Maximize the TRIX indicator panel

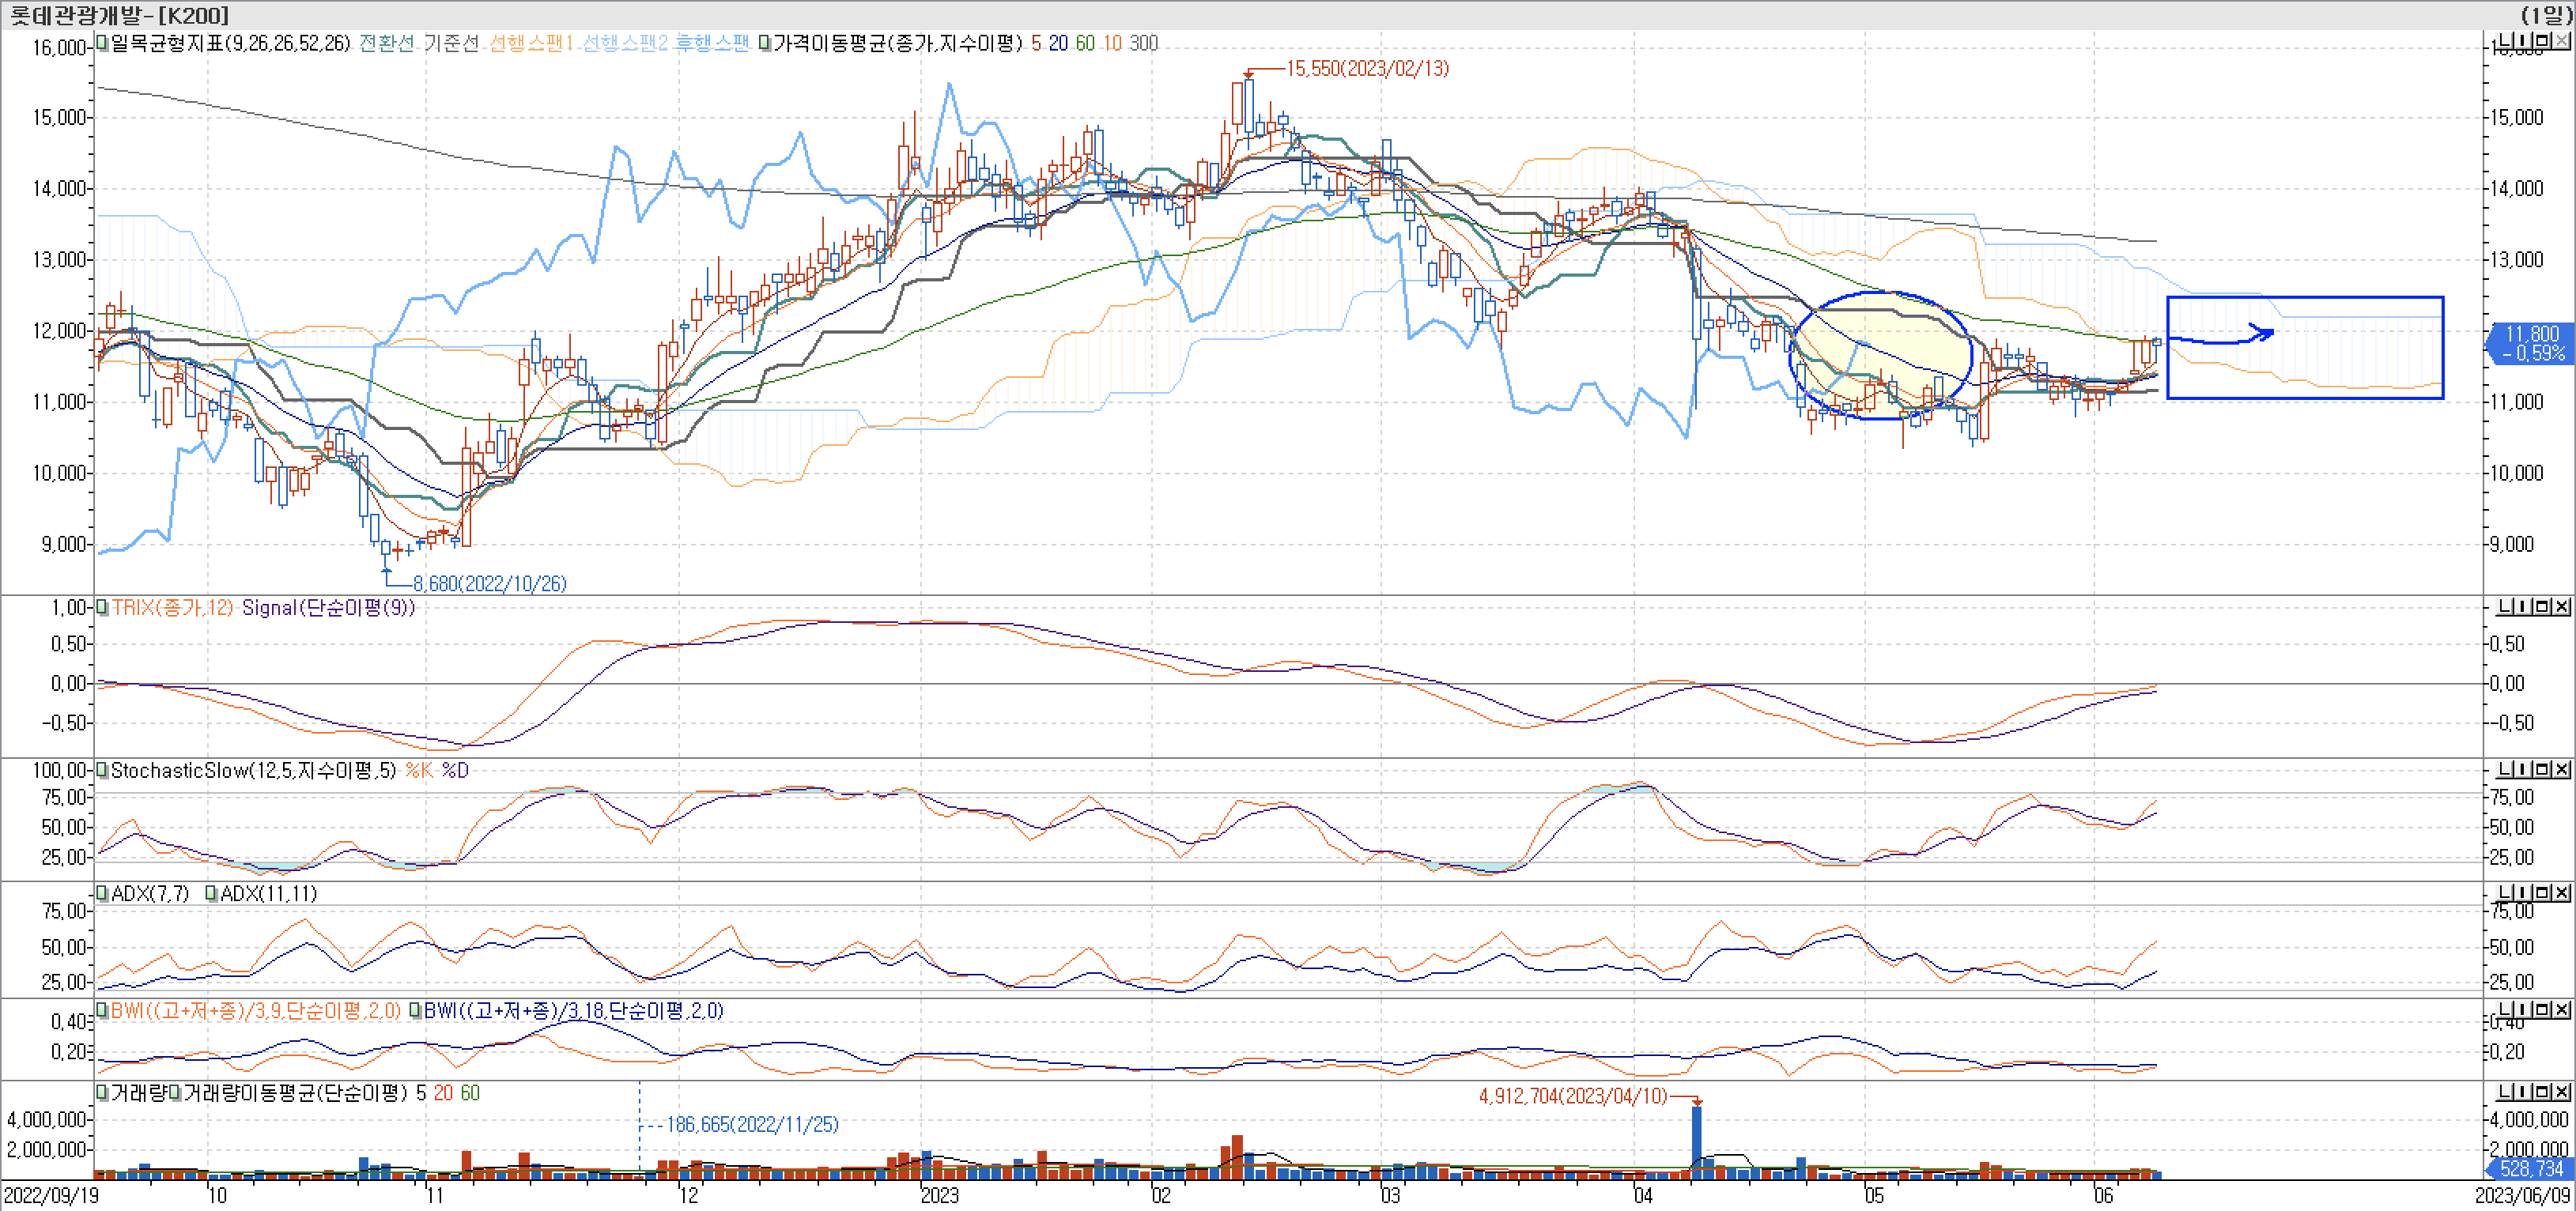click(2543, 607)
